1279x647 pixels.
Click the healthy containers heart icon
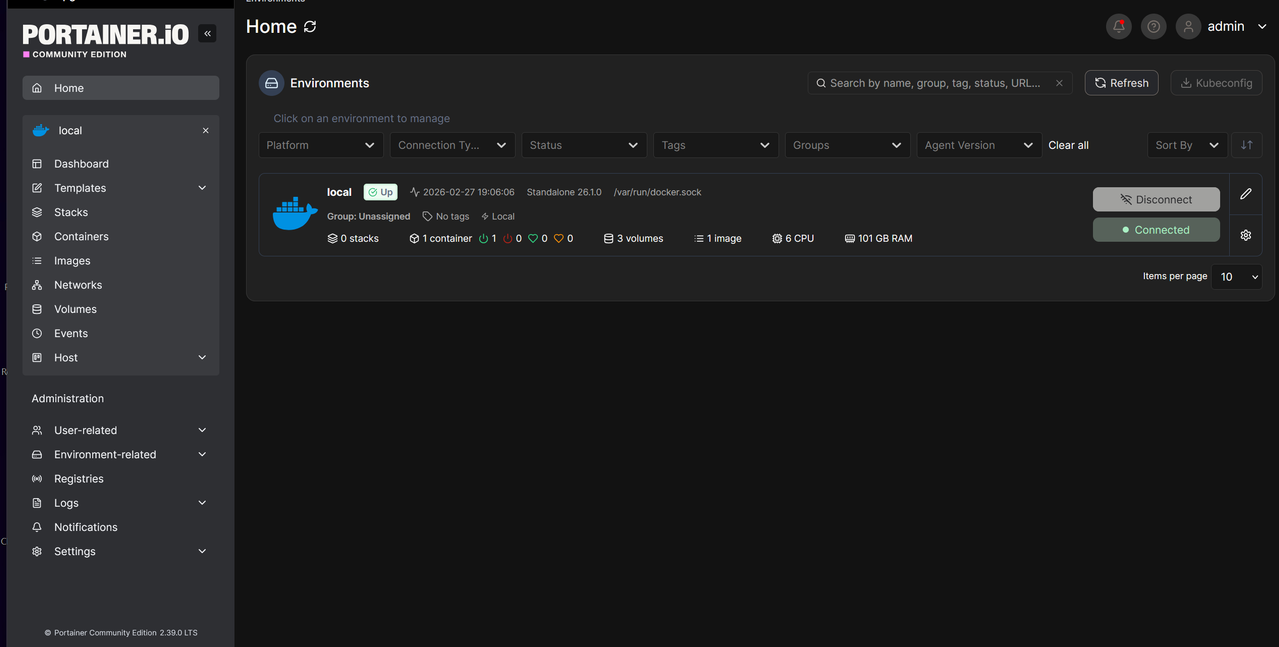tap(533, 239)
